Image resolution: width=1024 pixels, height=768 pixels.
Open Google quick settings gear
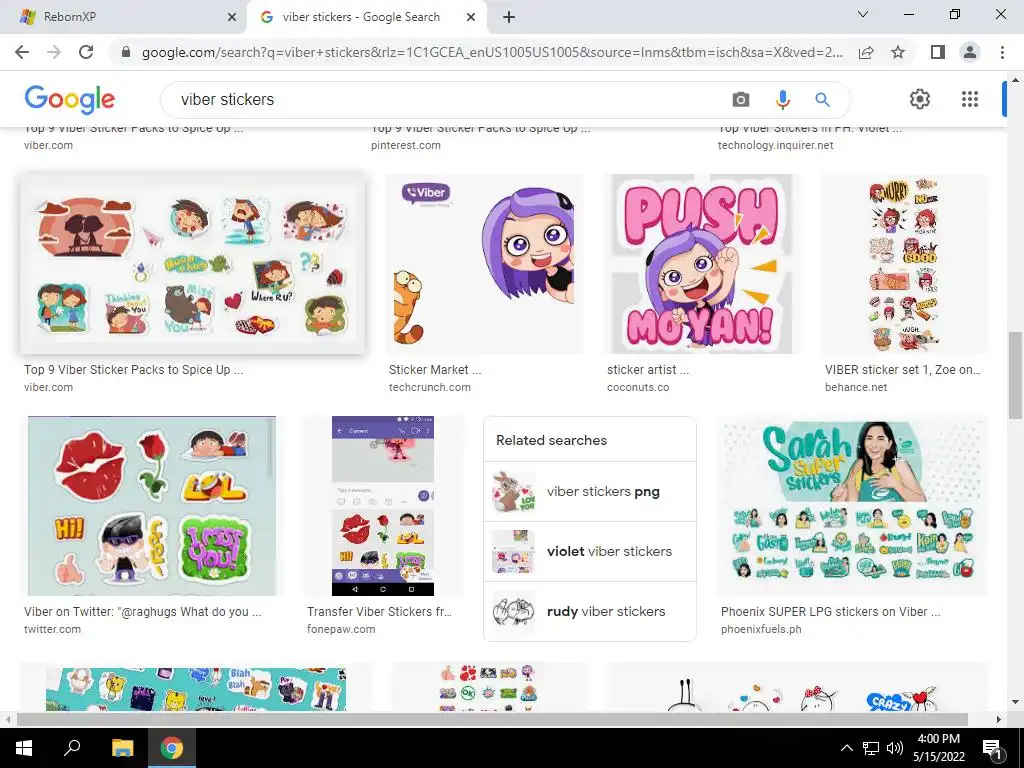click(920, 99)
